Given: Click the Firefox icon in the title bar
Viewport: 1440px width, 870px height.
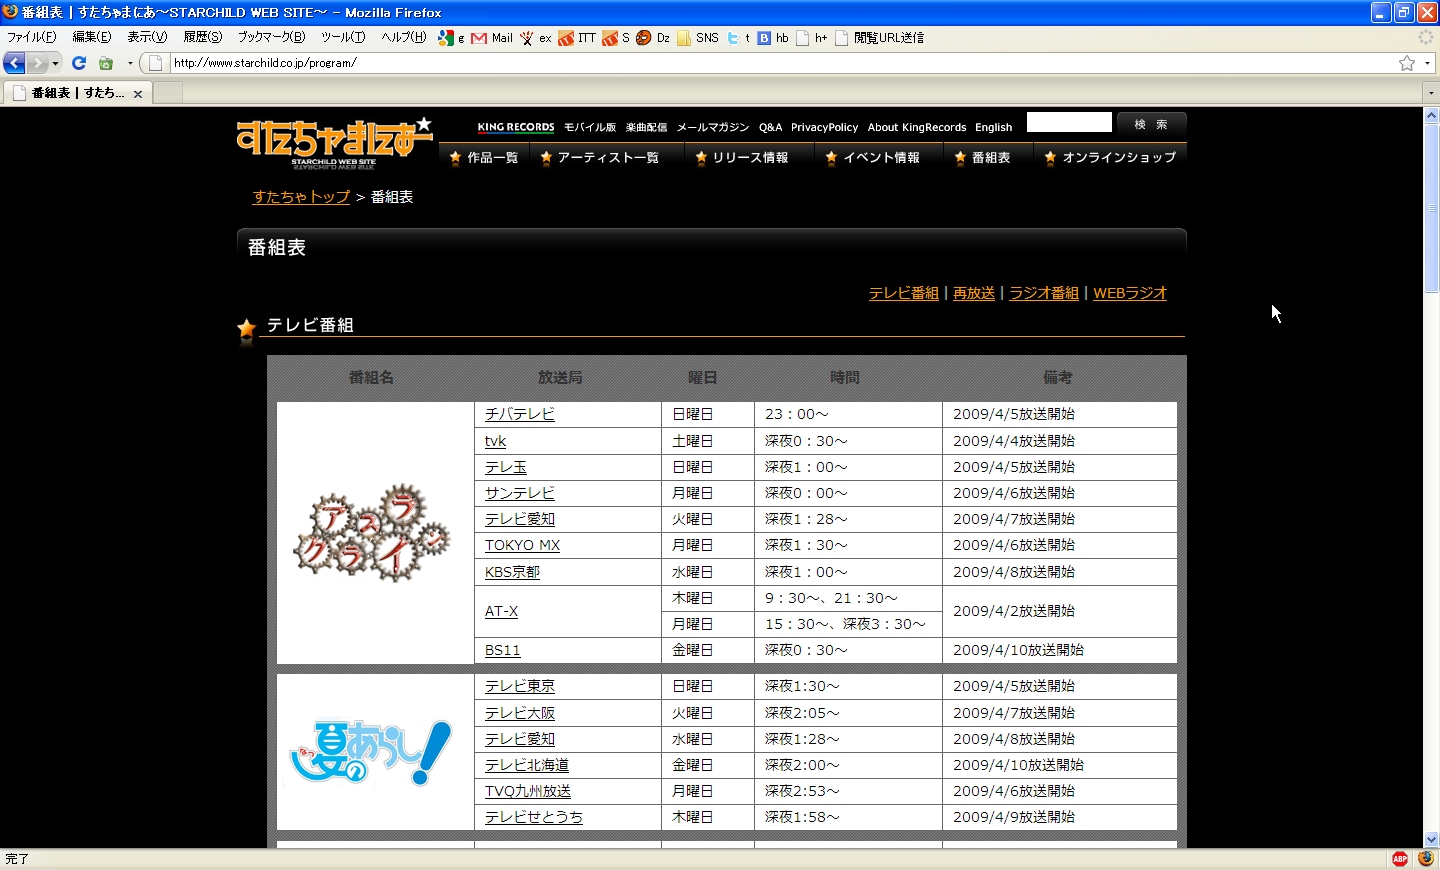Looking at the screenshot, I should [x=10, y=12].
